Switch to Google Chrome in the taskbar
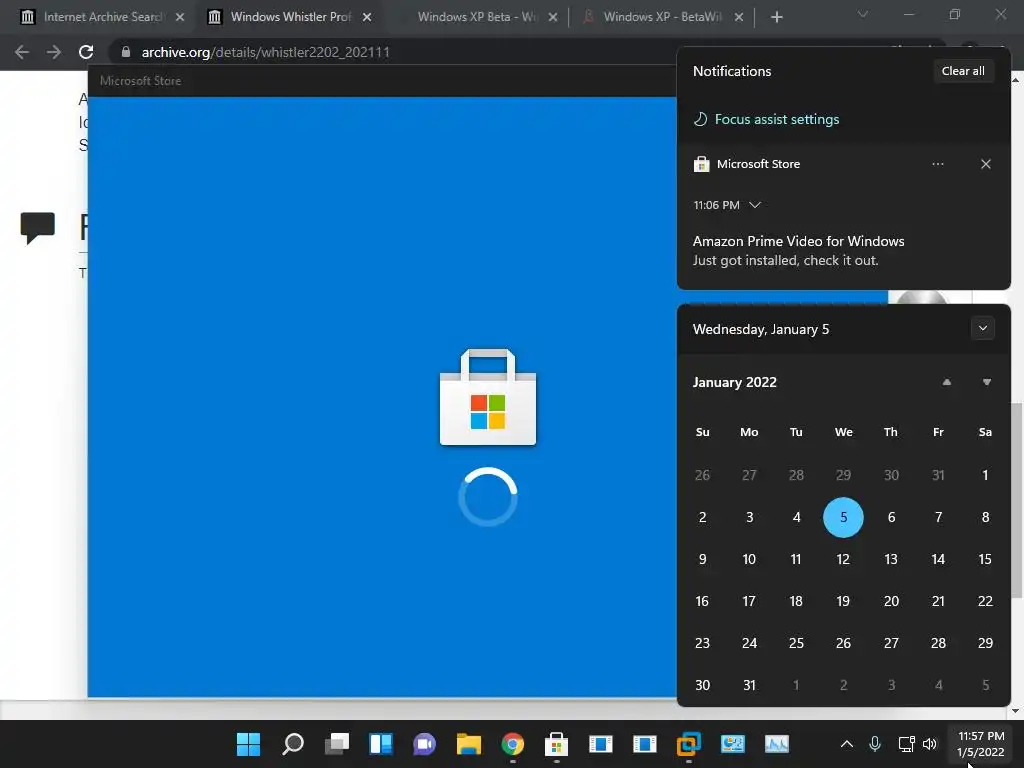Image resolution: width=1024 pixels, height=768 pixels. [513, 743]
